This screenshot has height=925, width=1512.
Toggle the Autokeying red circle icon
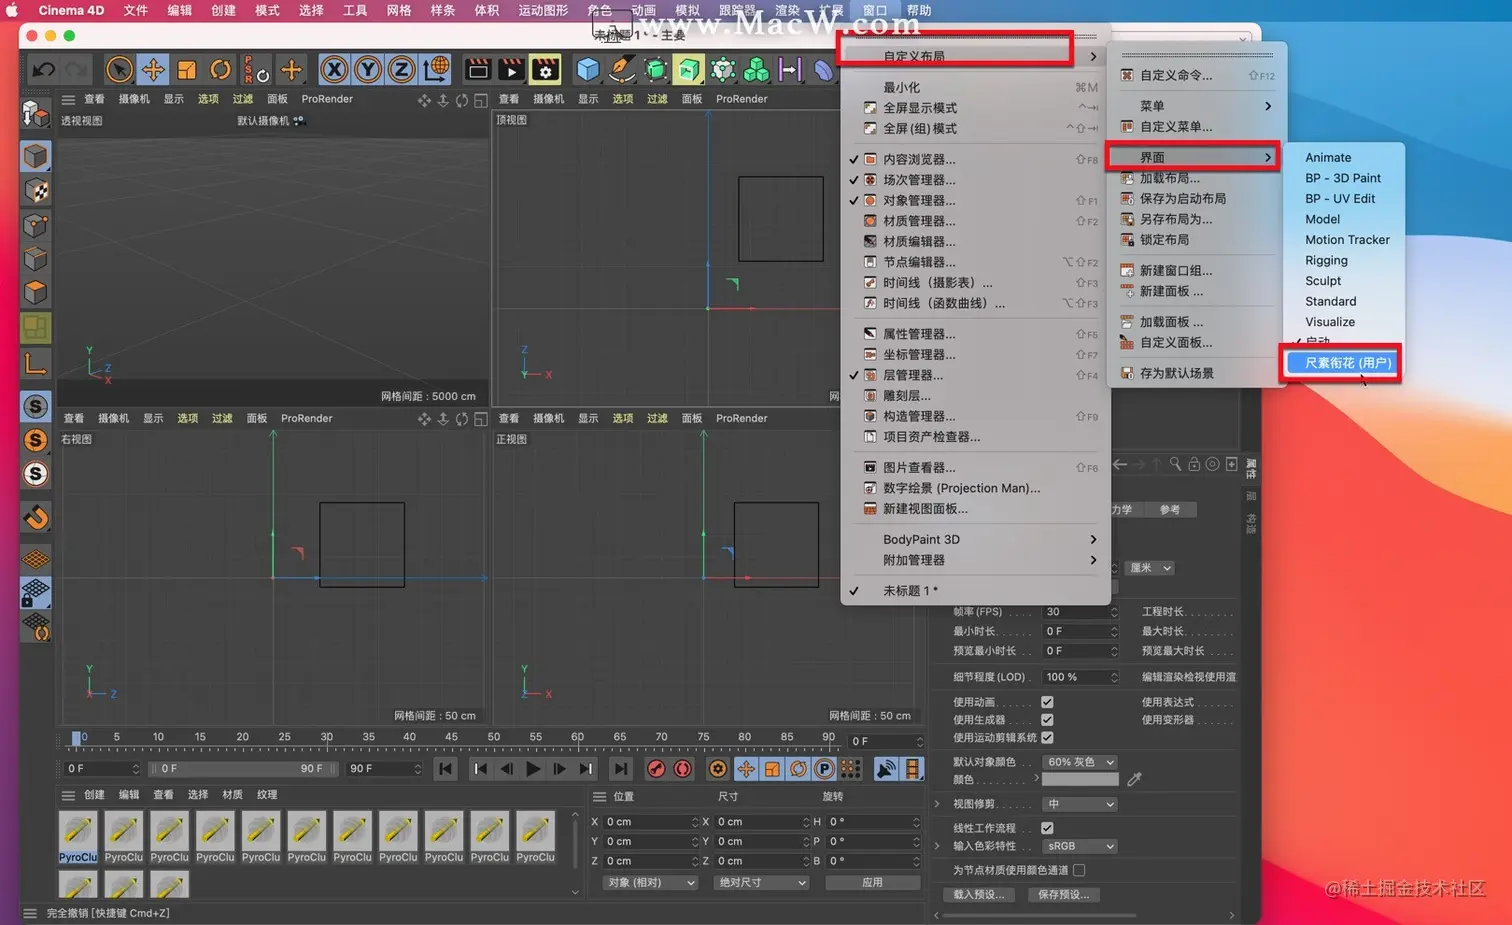coord(683,768)
